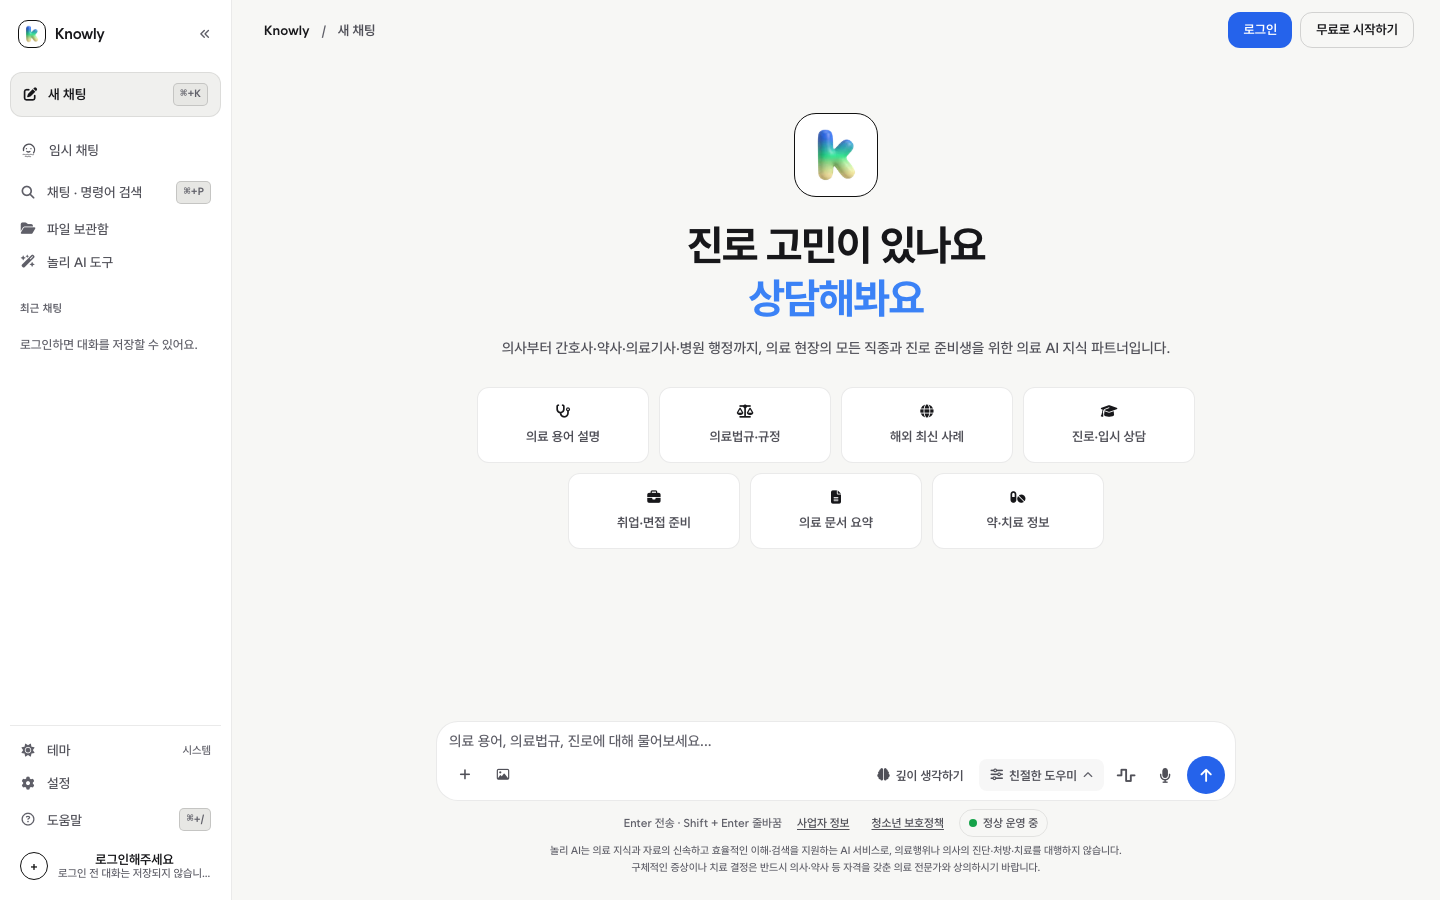Open 임시 채팅 temporary chat
Viewport: 1440px width, 900px height.
pos(115,150)
